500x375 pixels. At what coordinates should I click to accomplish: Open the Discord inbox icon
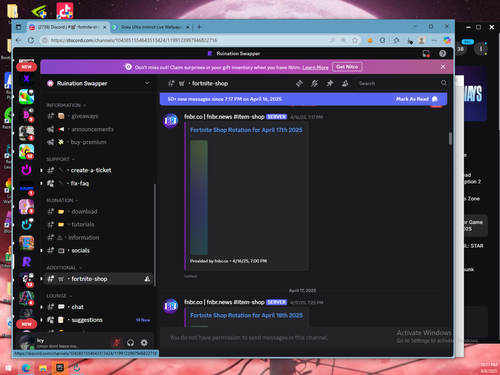[426, 54]
